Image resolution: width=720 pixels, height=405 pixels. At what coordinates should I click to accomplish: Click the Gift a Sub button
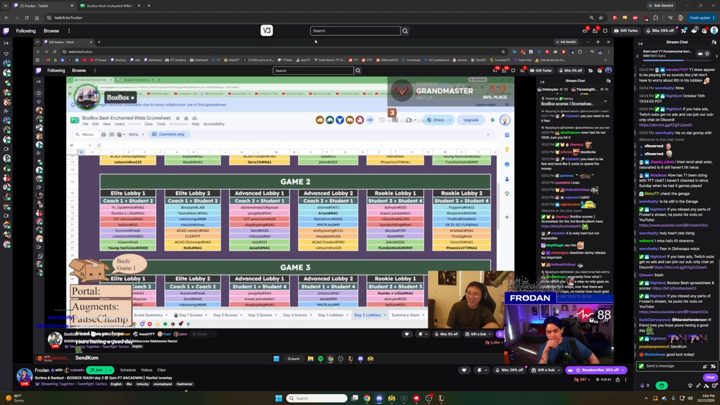click(546, 370)
